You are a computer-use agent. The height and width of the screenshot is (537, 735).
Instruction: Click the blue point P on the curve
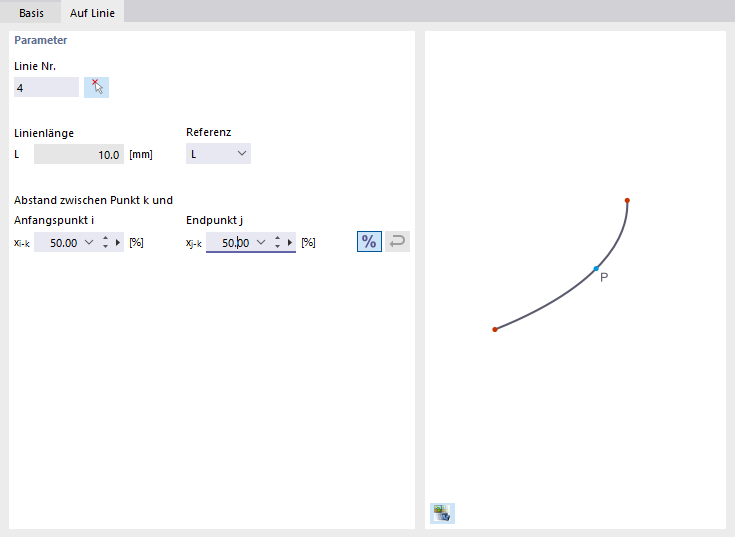pyautogui.click(x=596, y=268)
